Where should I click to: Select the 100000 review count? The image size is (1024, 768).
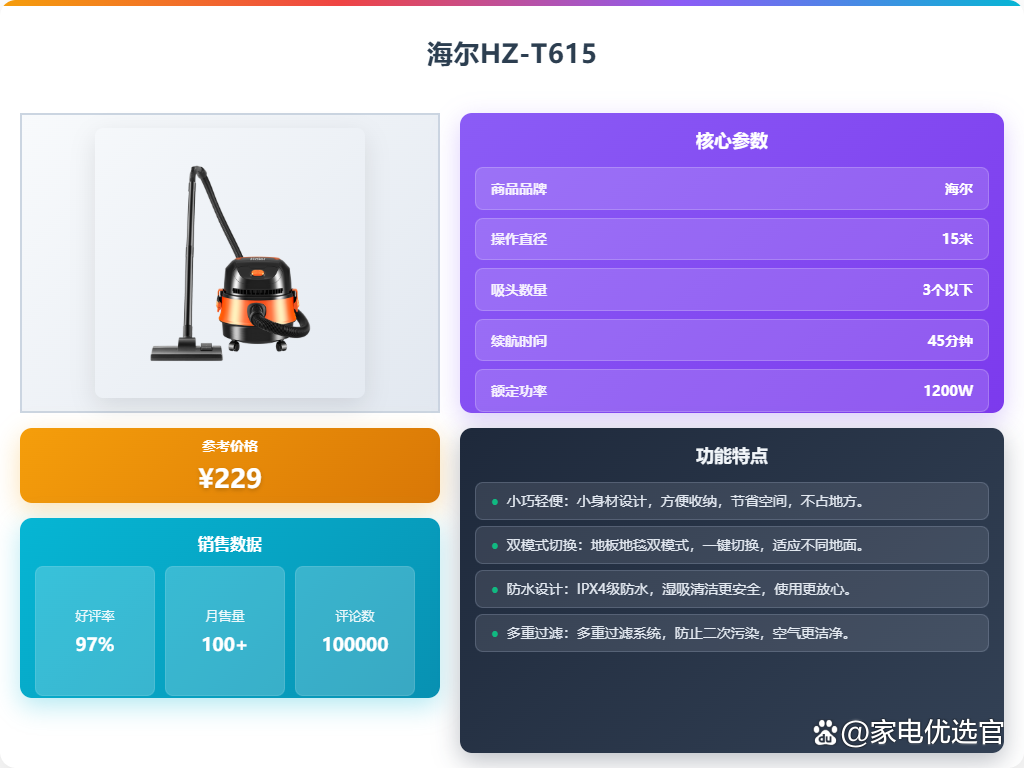pos(355,645)
